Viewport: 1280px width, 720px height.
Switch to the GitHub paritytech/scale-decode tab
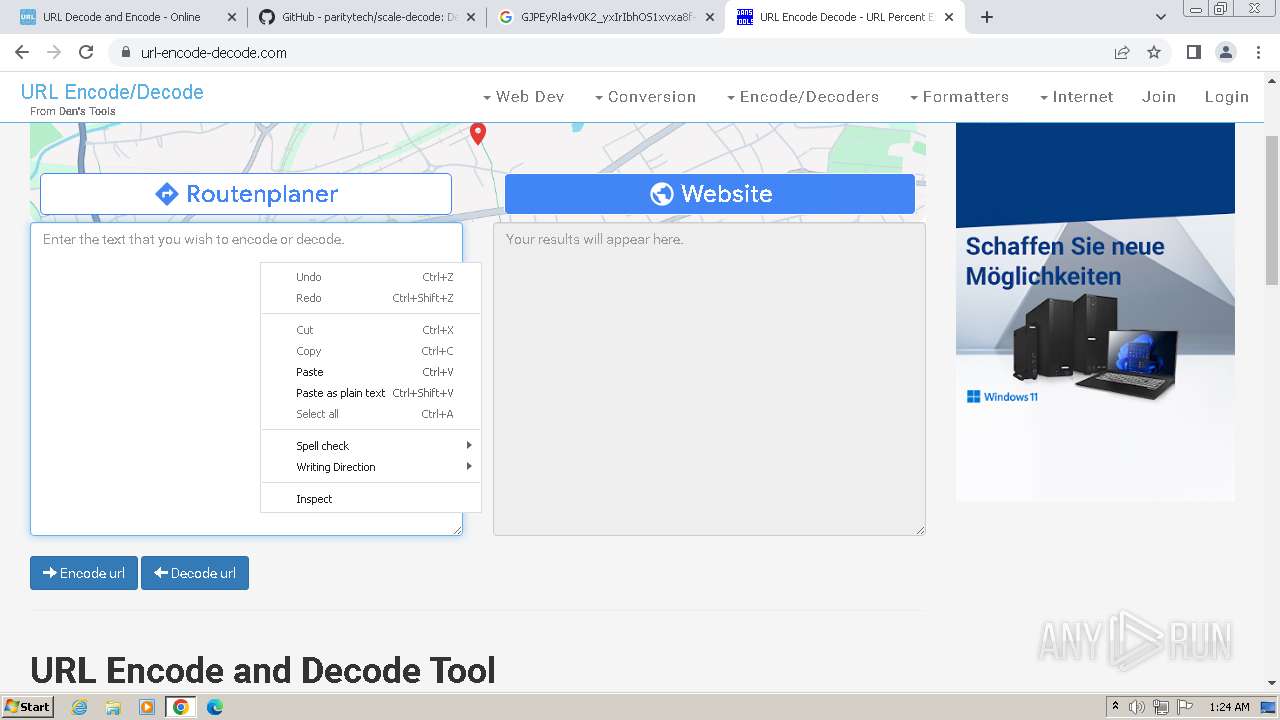(x=364, y=17)
